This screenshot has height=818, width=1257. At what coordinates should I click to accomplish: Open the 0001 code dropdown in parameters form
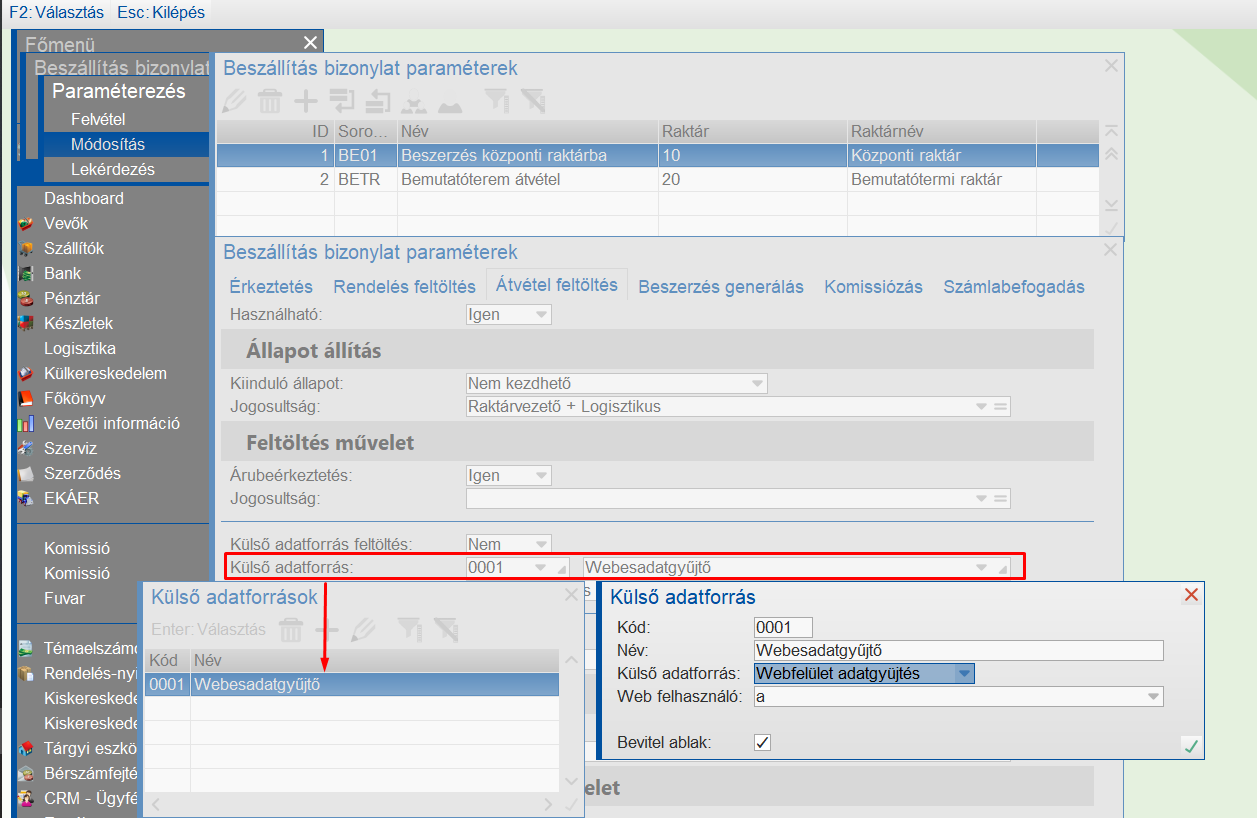(x=542, y=567)
